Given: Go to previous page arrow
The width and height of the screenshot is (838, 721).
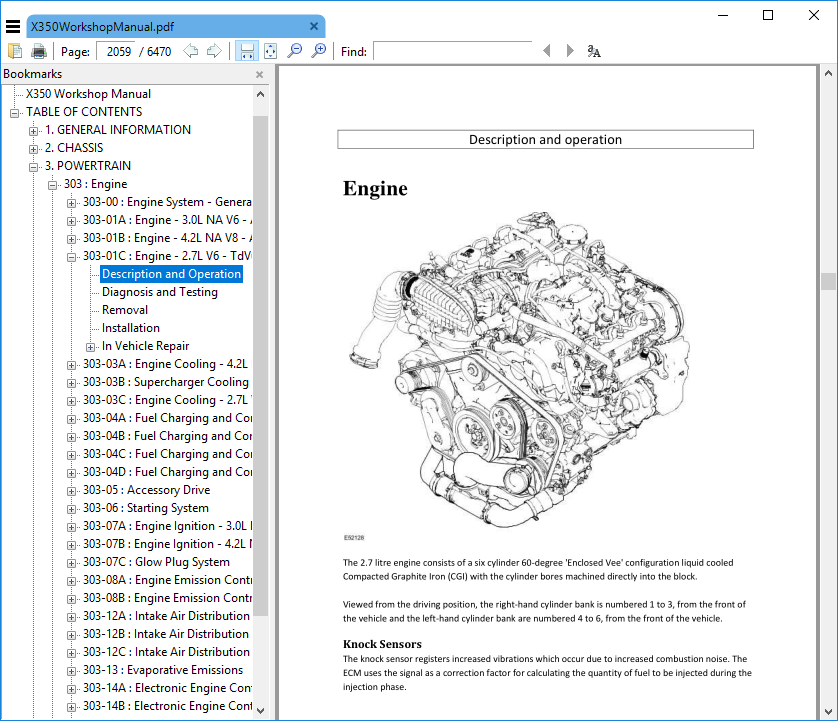Looking at the screenshot, I should point(190,51).
